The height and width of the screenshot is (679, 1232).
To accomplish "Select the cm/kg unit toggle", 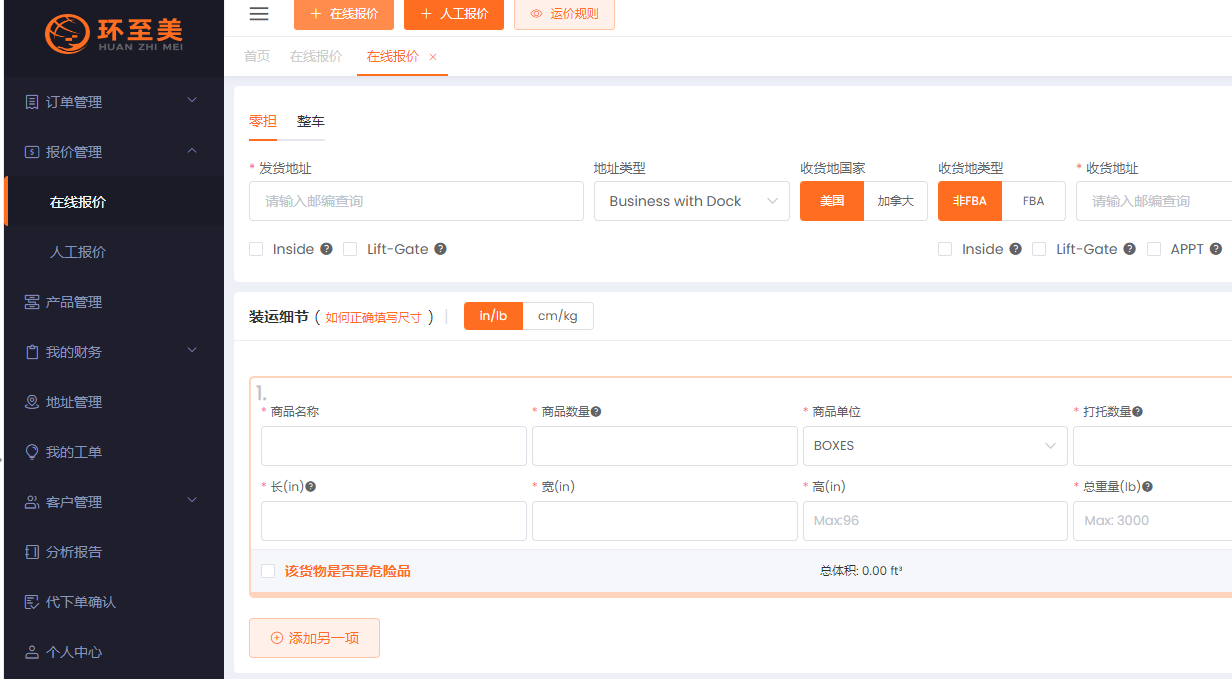I will pyautogui.click(x=557, y=316).
